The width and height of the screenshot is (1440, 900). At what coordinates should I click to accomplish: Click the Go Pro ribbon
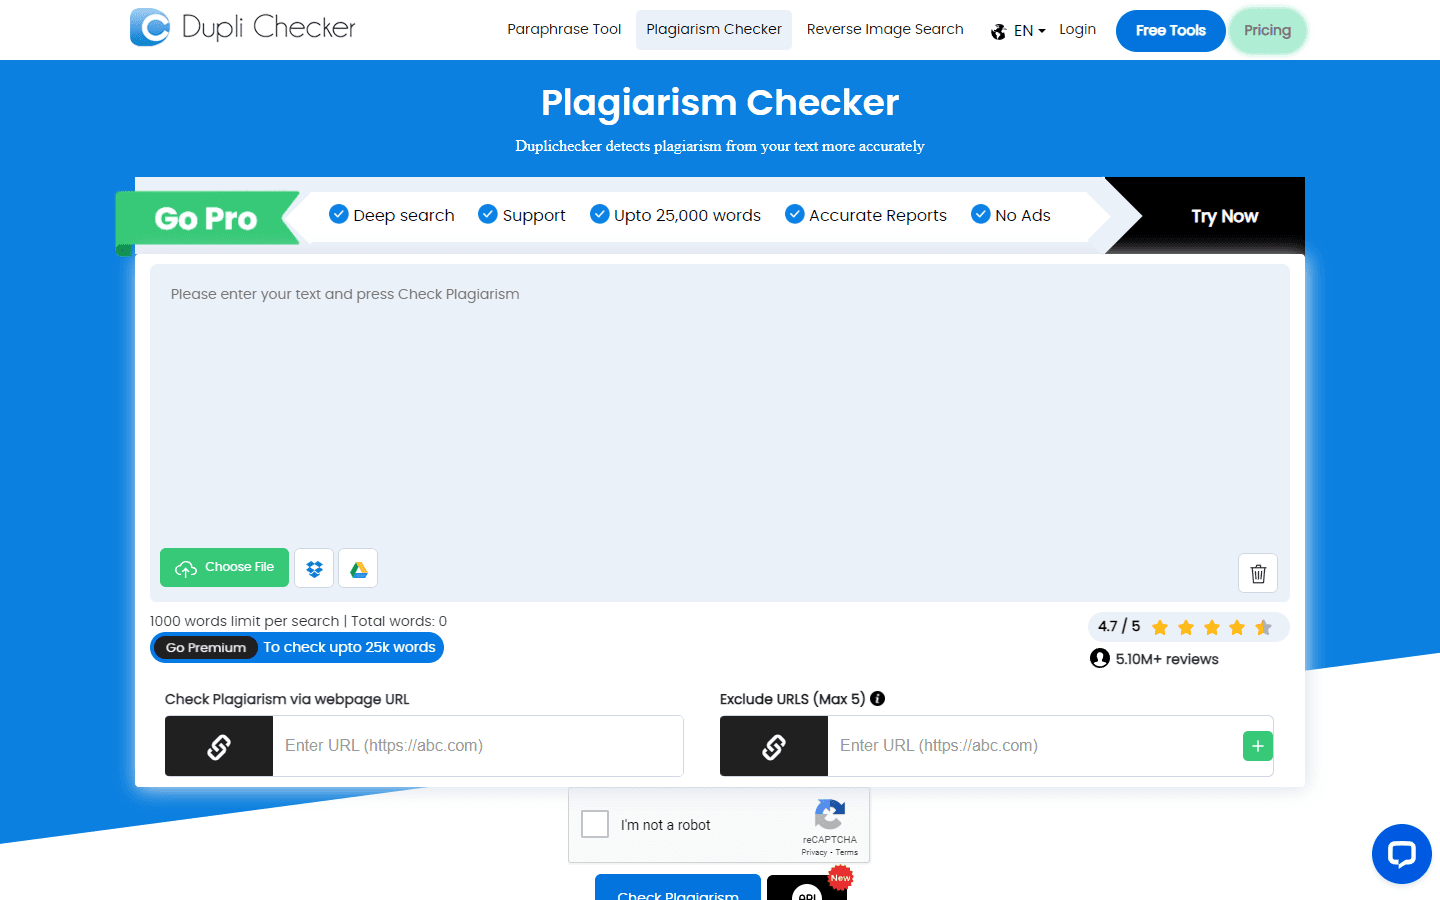(206, 218)
